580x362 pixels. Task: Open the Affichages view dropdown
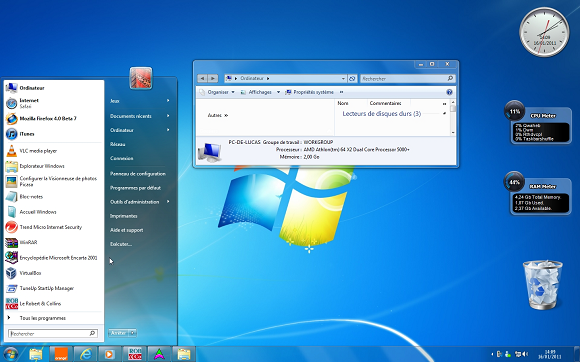pyautogui.click(x=278, y=92)
